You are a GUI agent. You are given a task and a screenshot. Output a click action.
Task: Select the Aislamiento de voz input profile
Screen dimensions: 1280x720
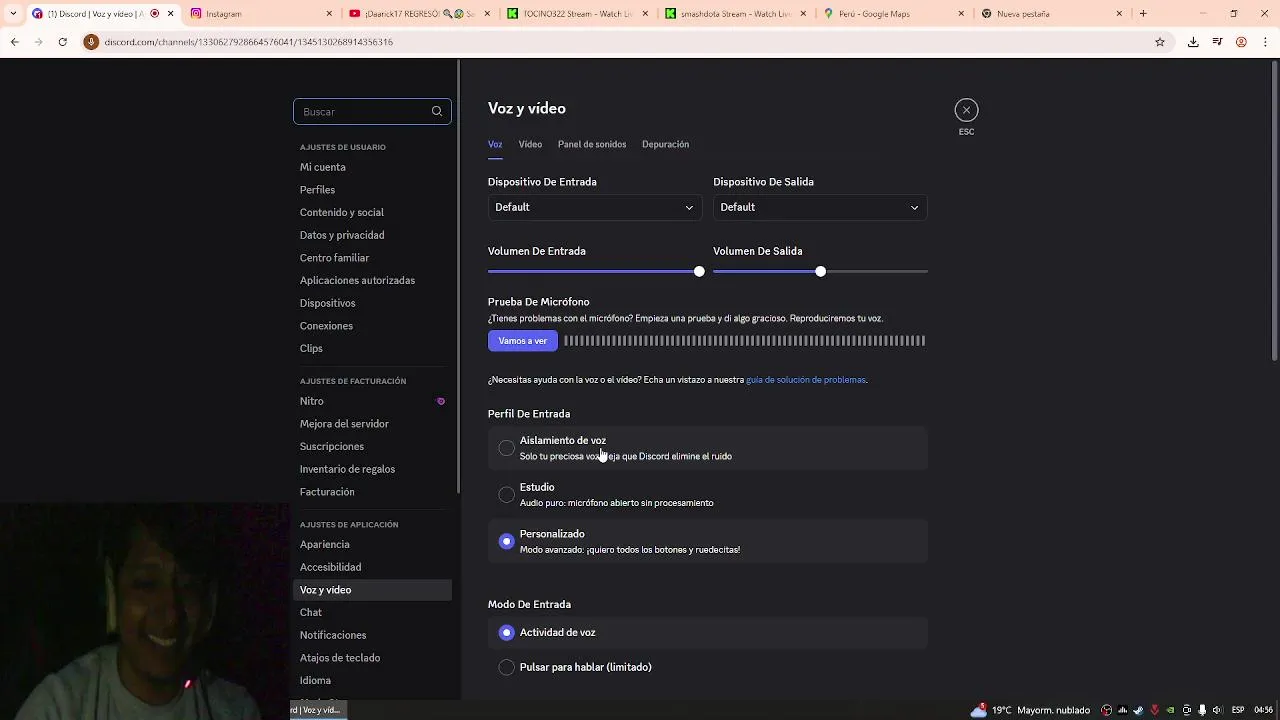[708, 448]
